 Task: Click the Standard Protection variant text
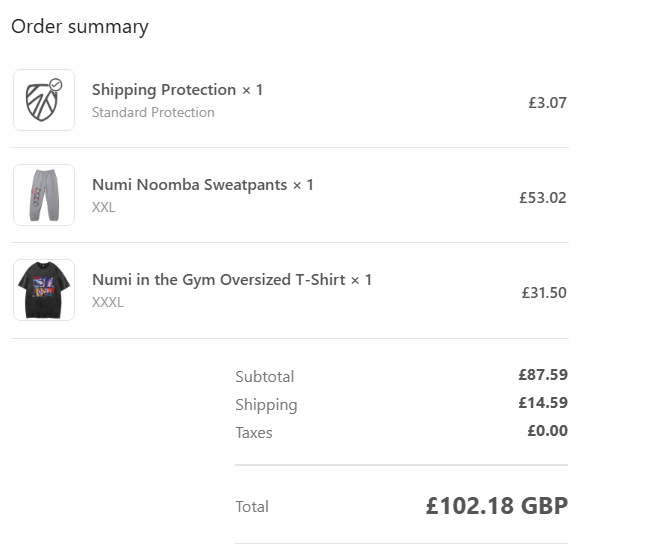pos(153,112)
